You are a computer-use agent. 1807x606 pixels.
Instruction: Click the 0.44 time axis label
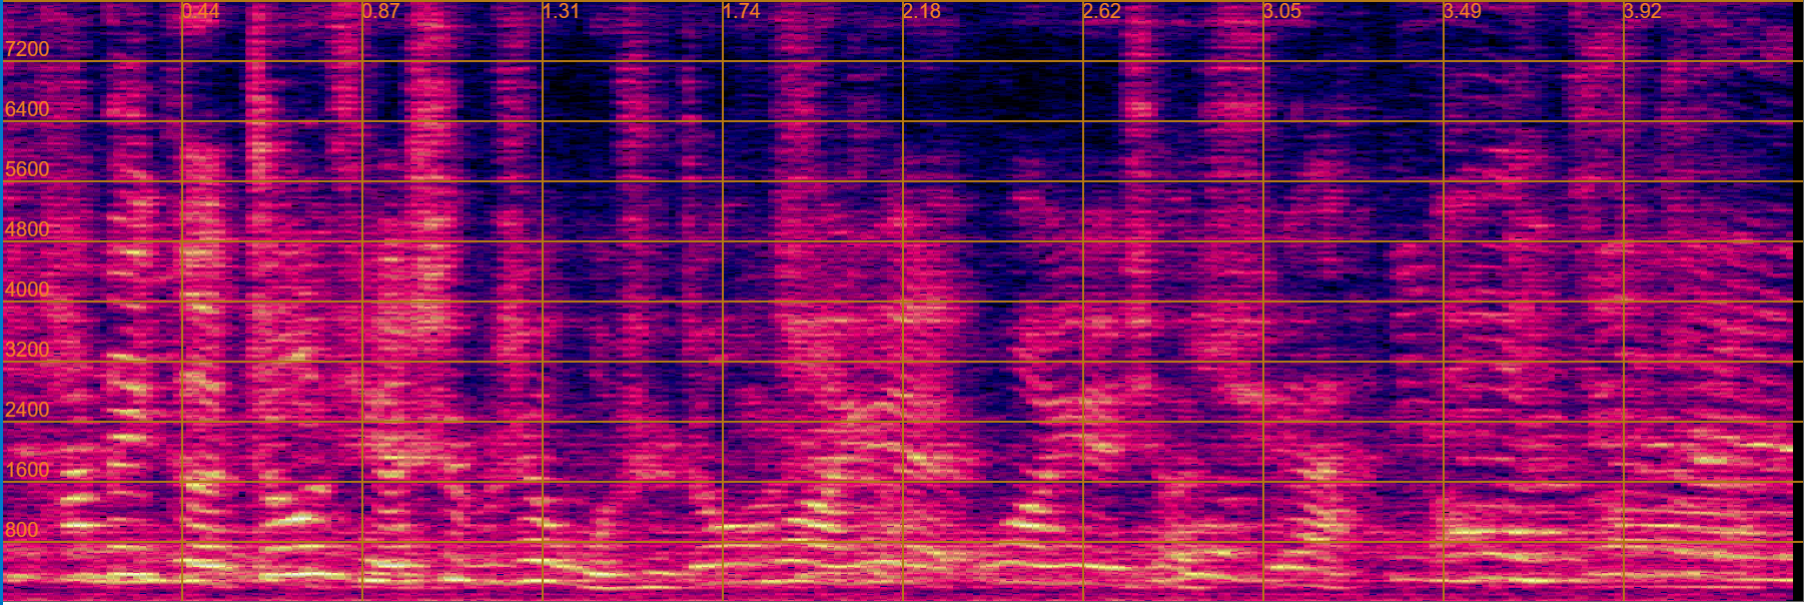[201, 11]
